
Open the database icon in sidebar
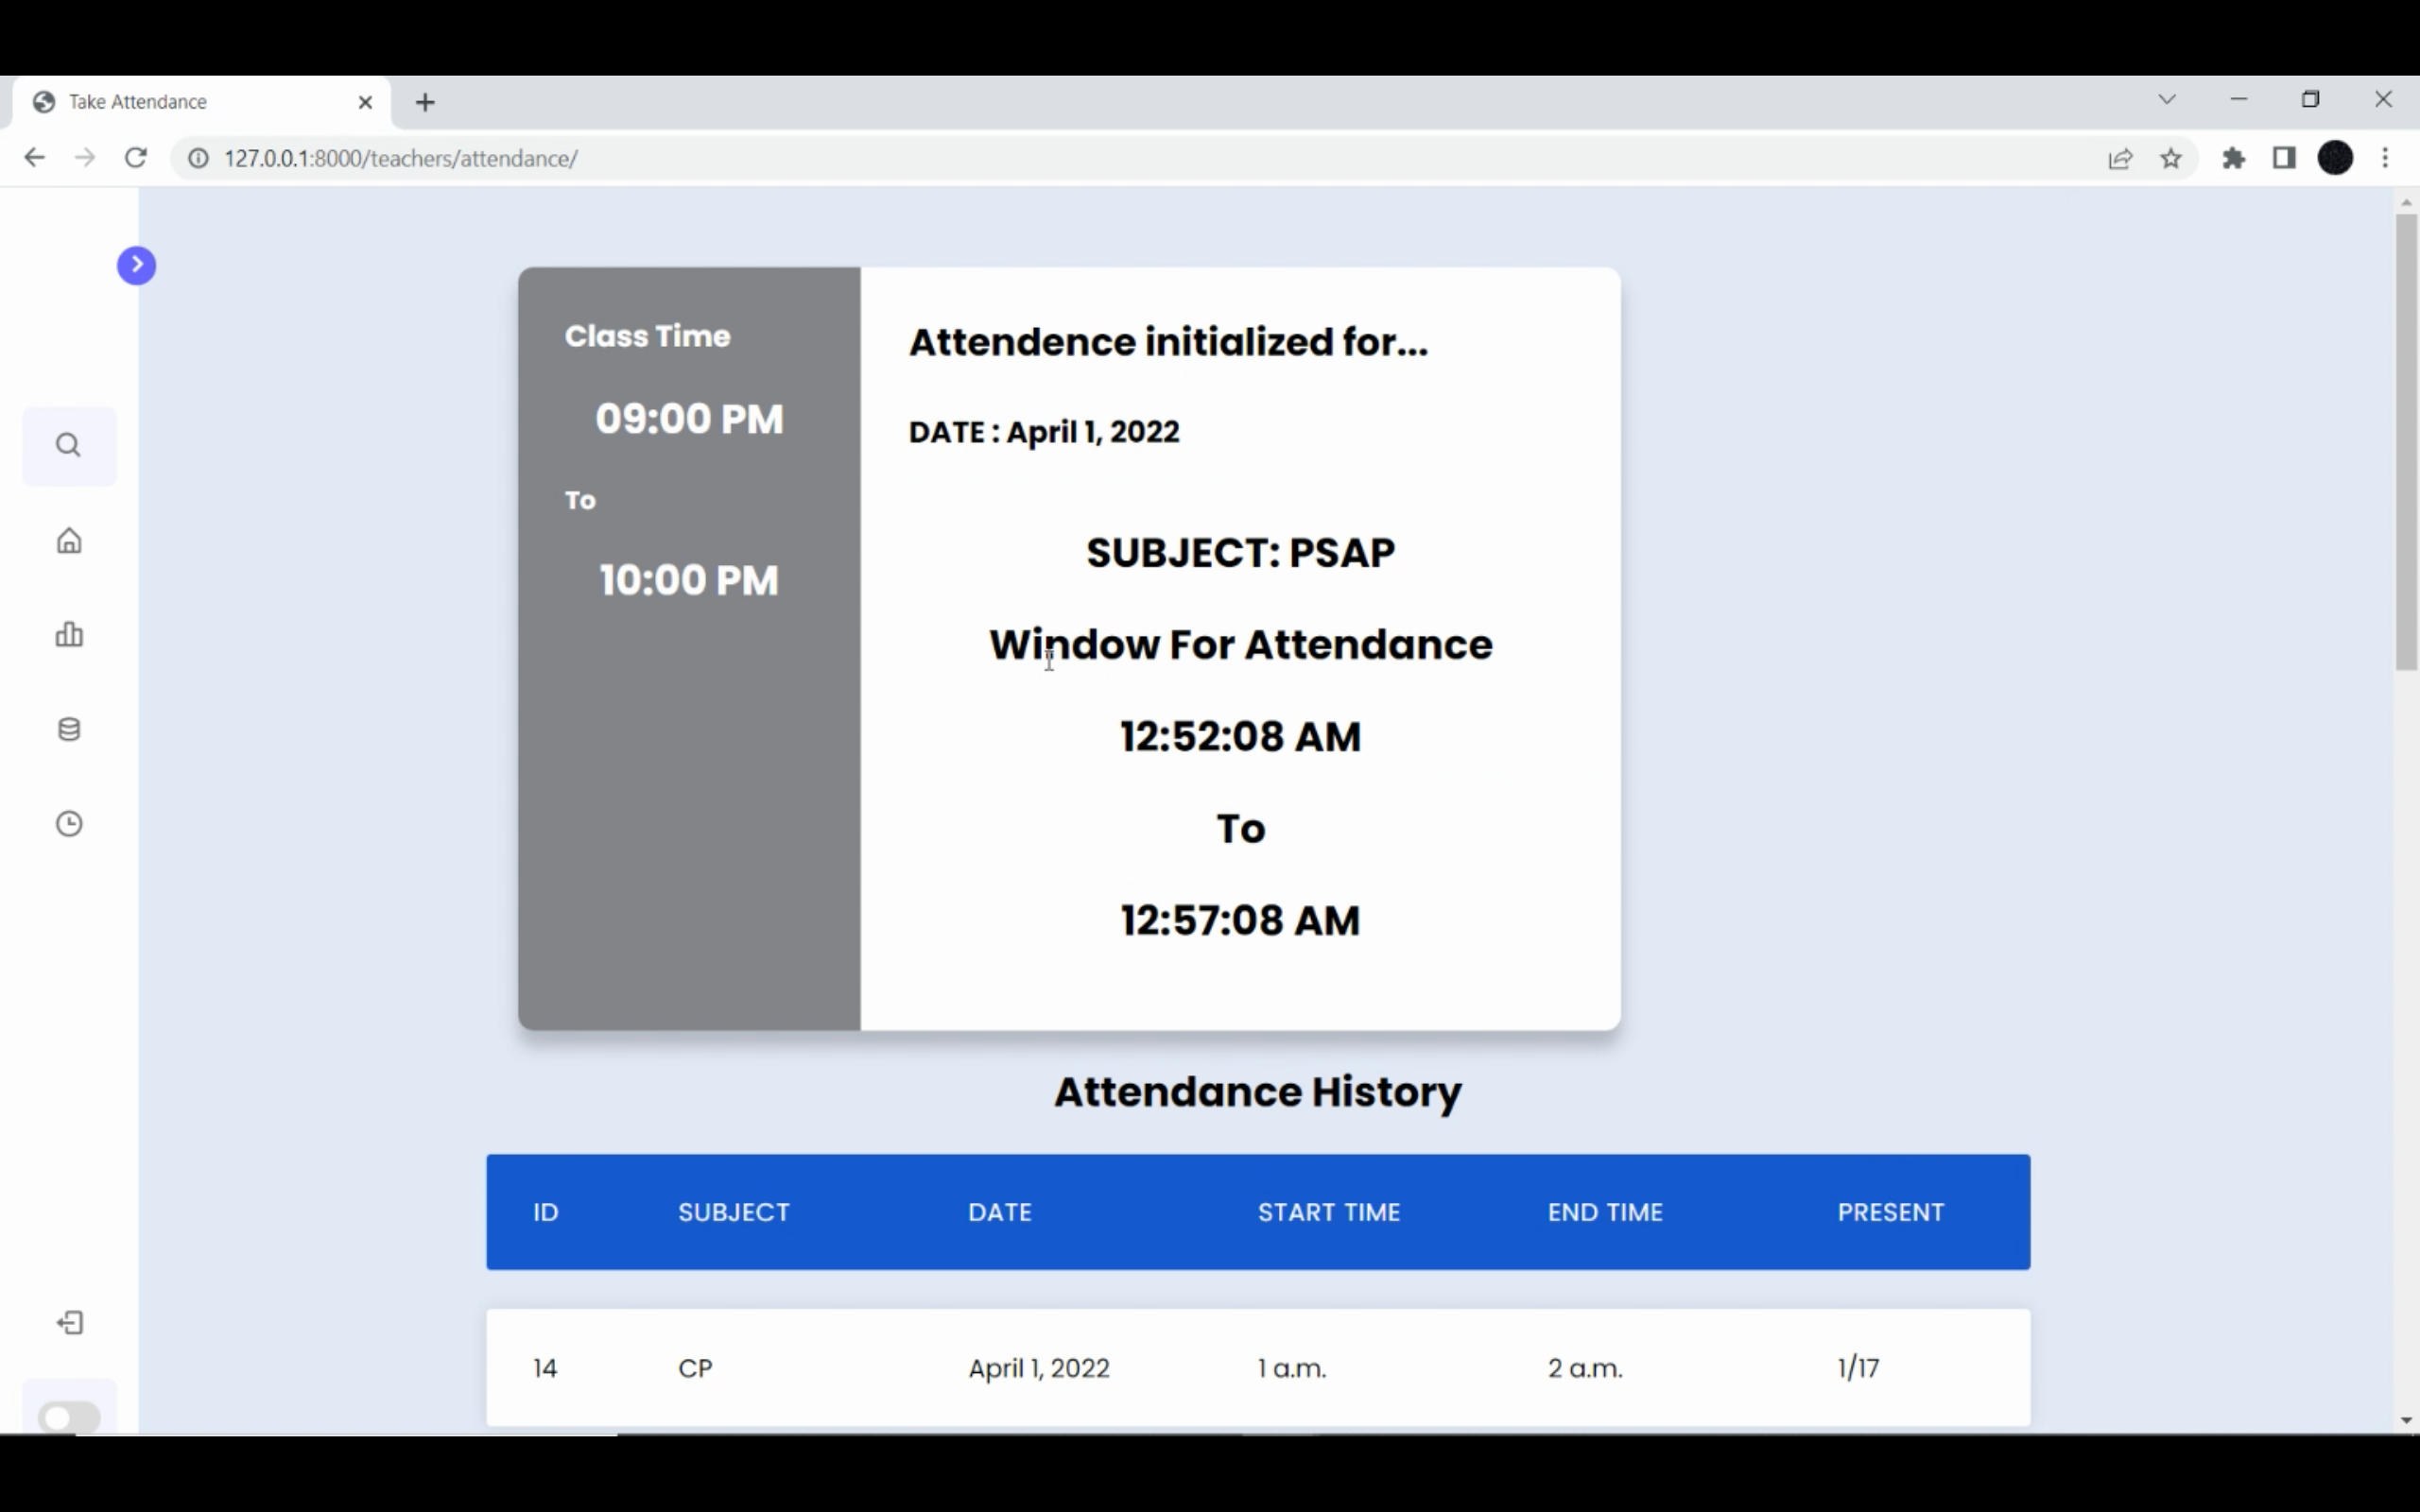[69, 729]
